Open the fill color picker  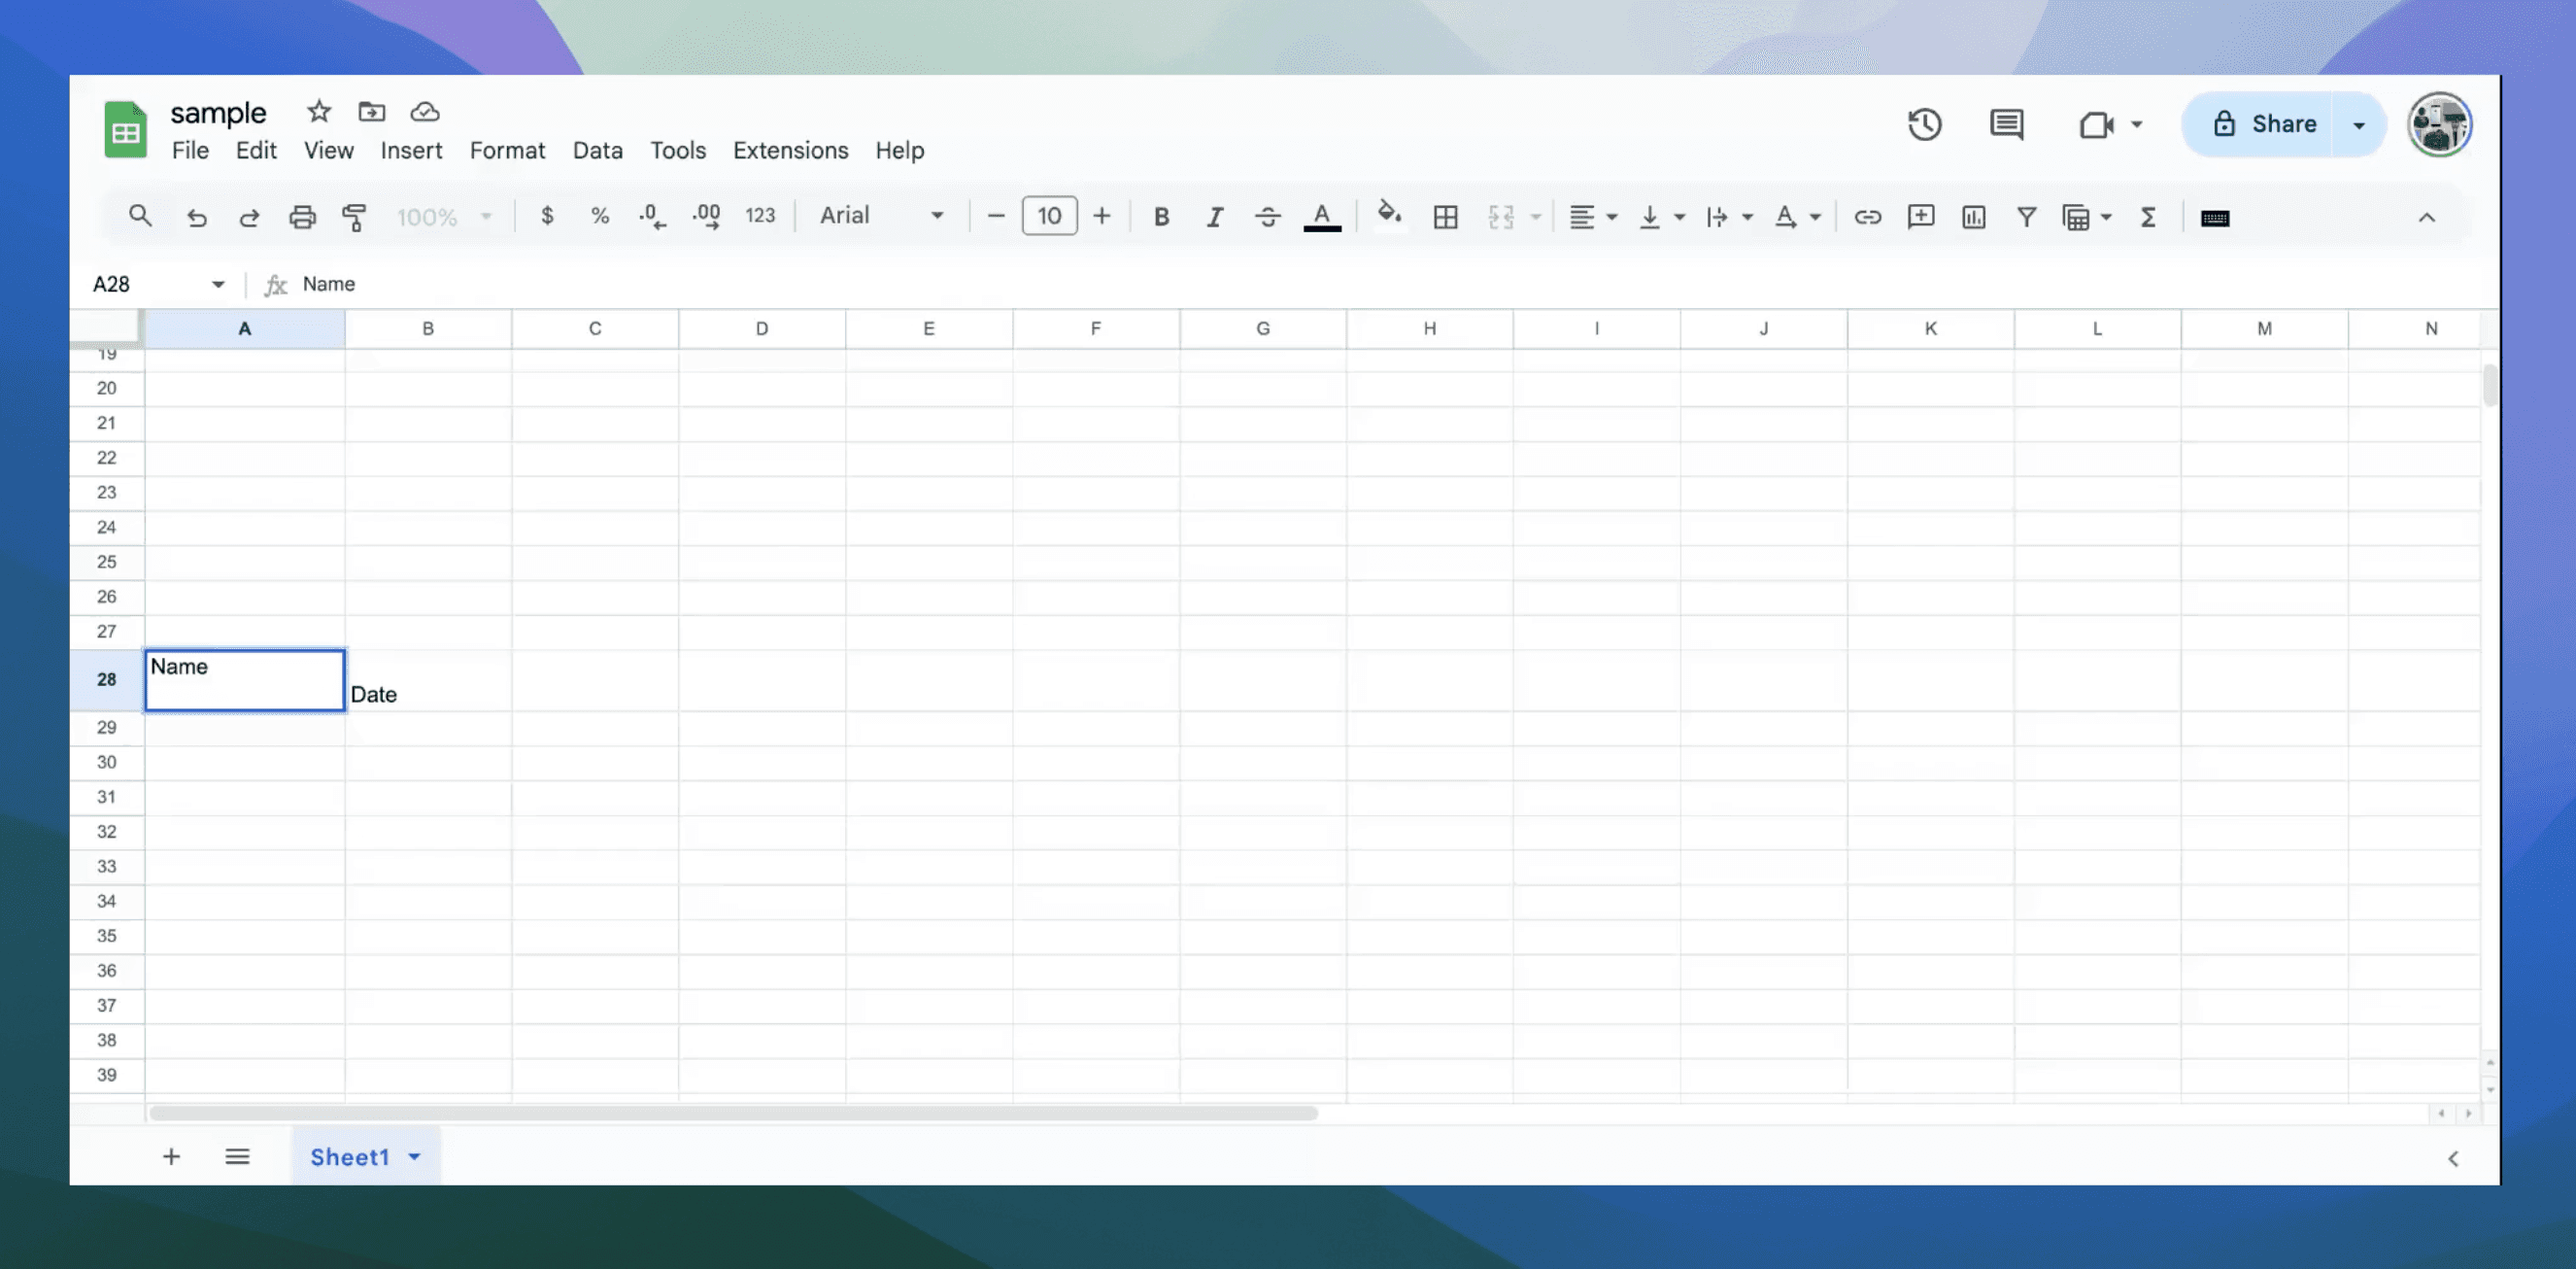(1389, 215)
